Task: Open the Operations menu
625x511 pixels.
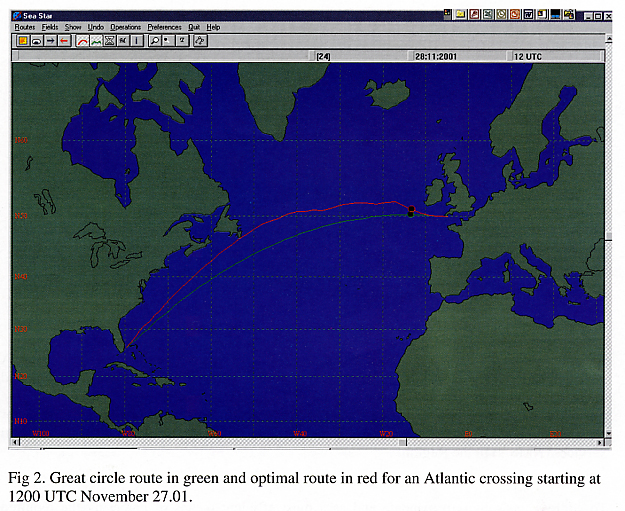Action: tap(126, 27)
